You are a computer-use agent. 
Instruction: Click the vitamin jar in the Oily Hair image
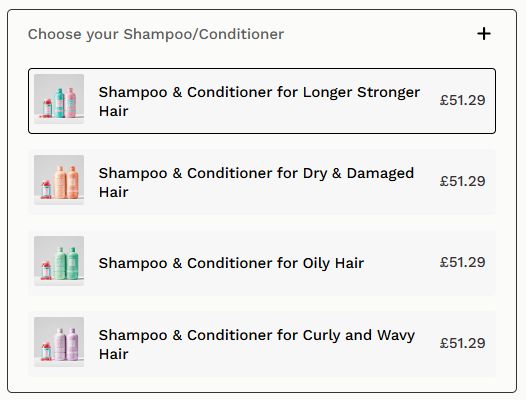(x=46, y=270)
